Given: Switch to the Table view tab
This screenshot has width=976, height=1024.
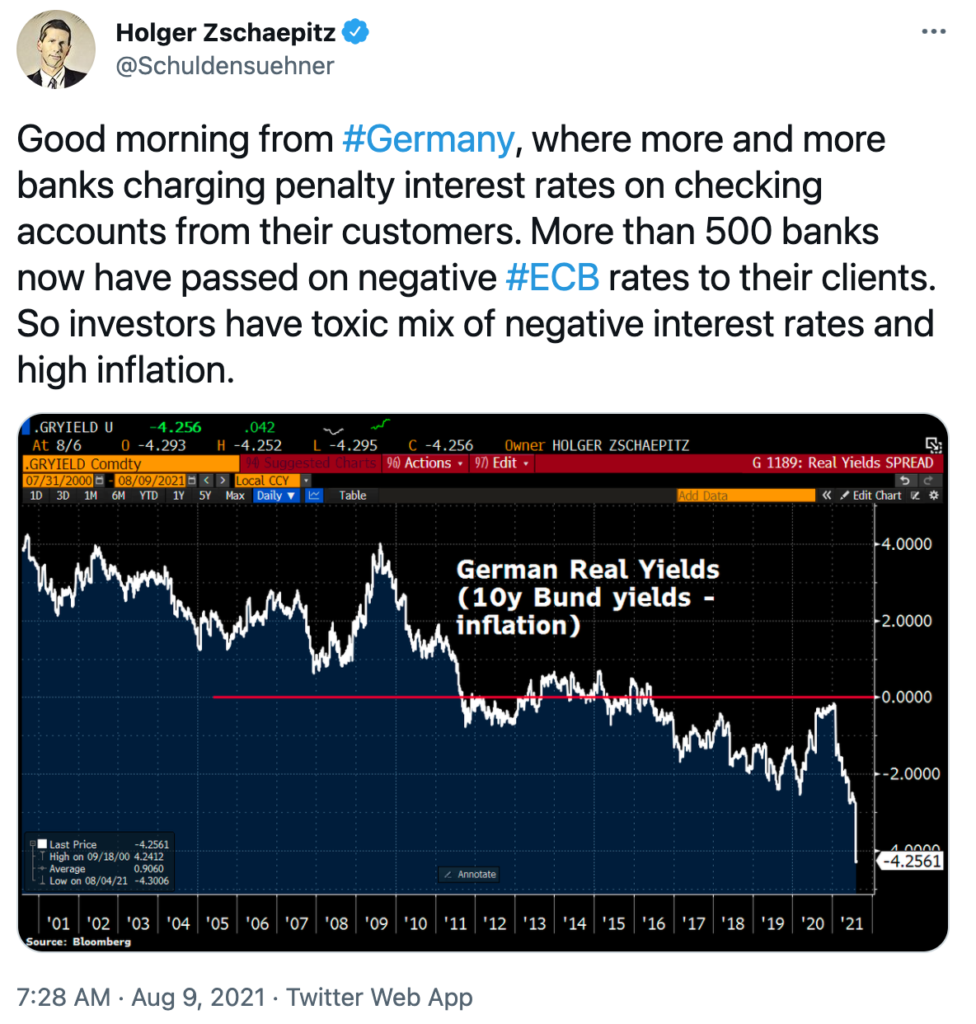Looking at the screenshot, I should 352,496.
